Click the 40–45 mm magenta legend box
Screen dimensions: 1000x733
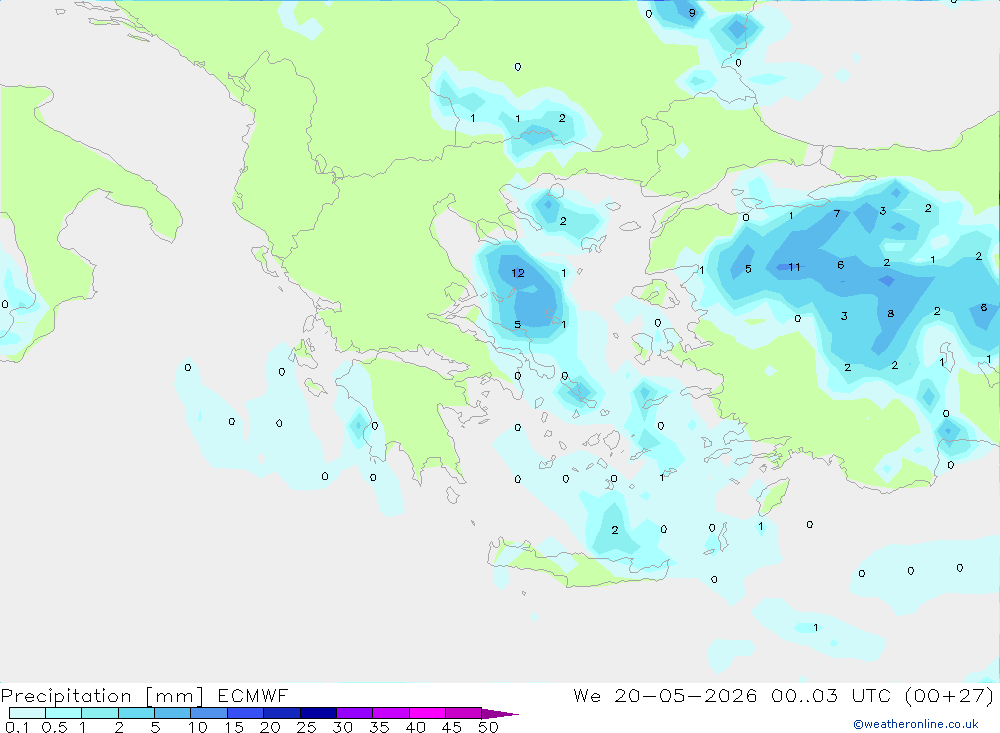click(x=427, y=713)
